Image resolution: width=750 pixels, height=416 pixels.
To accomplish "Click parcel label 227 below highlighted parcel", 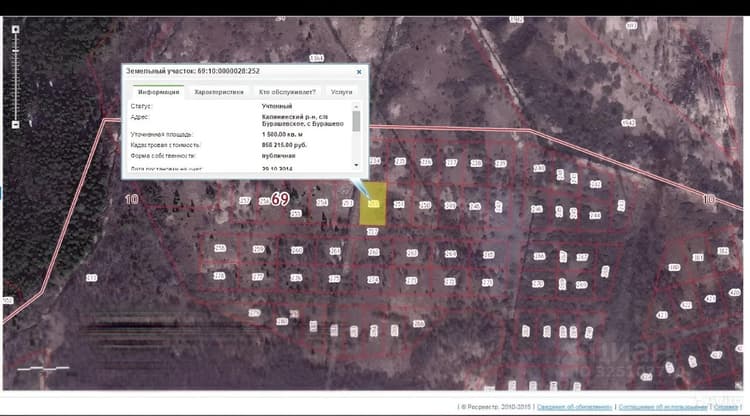I will tap(372, 232).
